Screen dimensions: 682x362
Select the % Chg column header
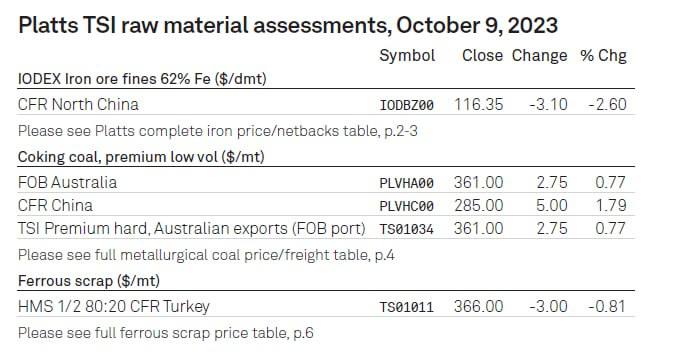[x=603, y=56]
